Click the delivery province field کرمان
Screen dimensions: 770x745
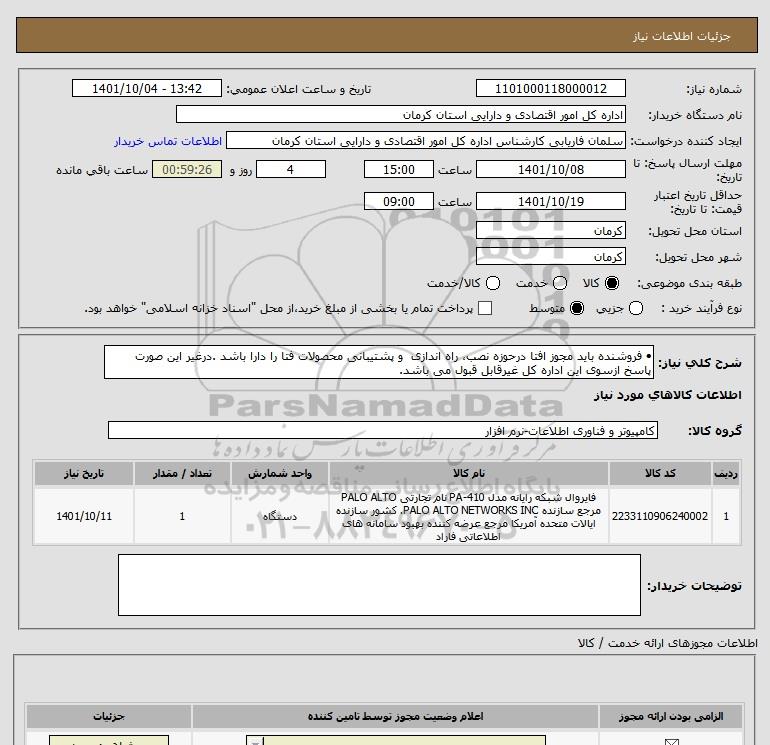(550, 230)
